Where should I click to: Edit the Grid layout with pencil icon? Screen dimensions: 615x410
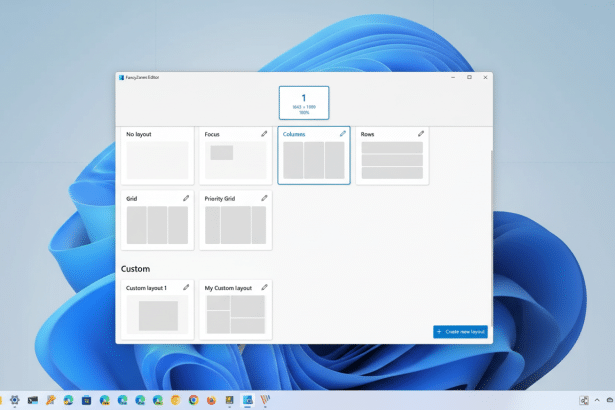coord(186,198)
